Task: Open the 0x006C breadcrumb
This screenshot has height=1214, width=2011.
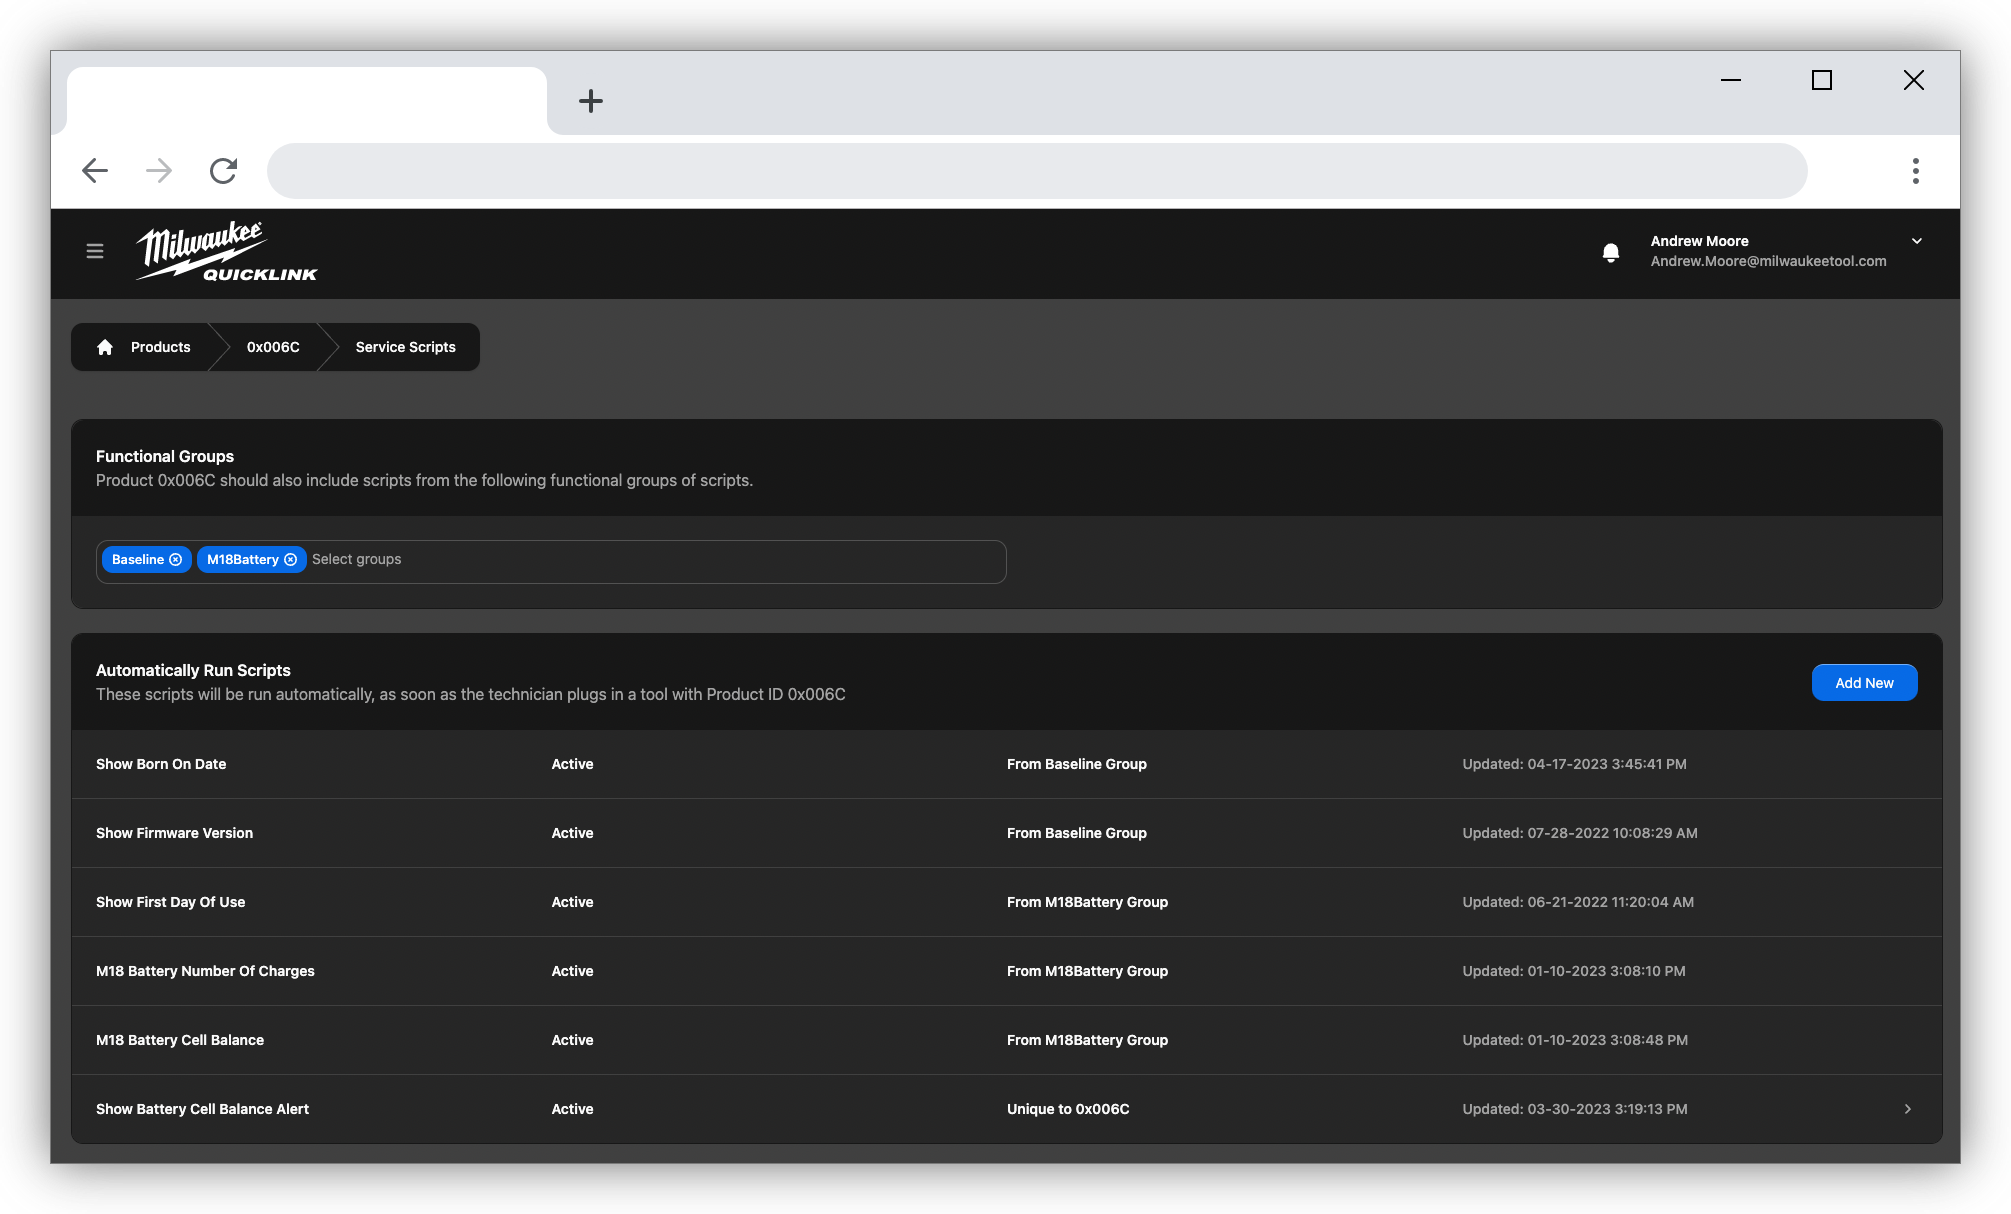Action: pyautogui.click(x=273, y=347)
